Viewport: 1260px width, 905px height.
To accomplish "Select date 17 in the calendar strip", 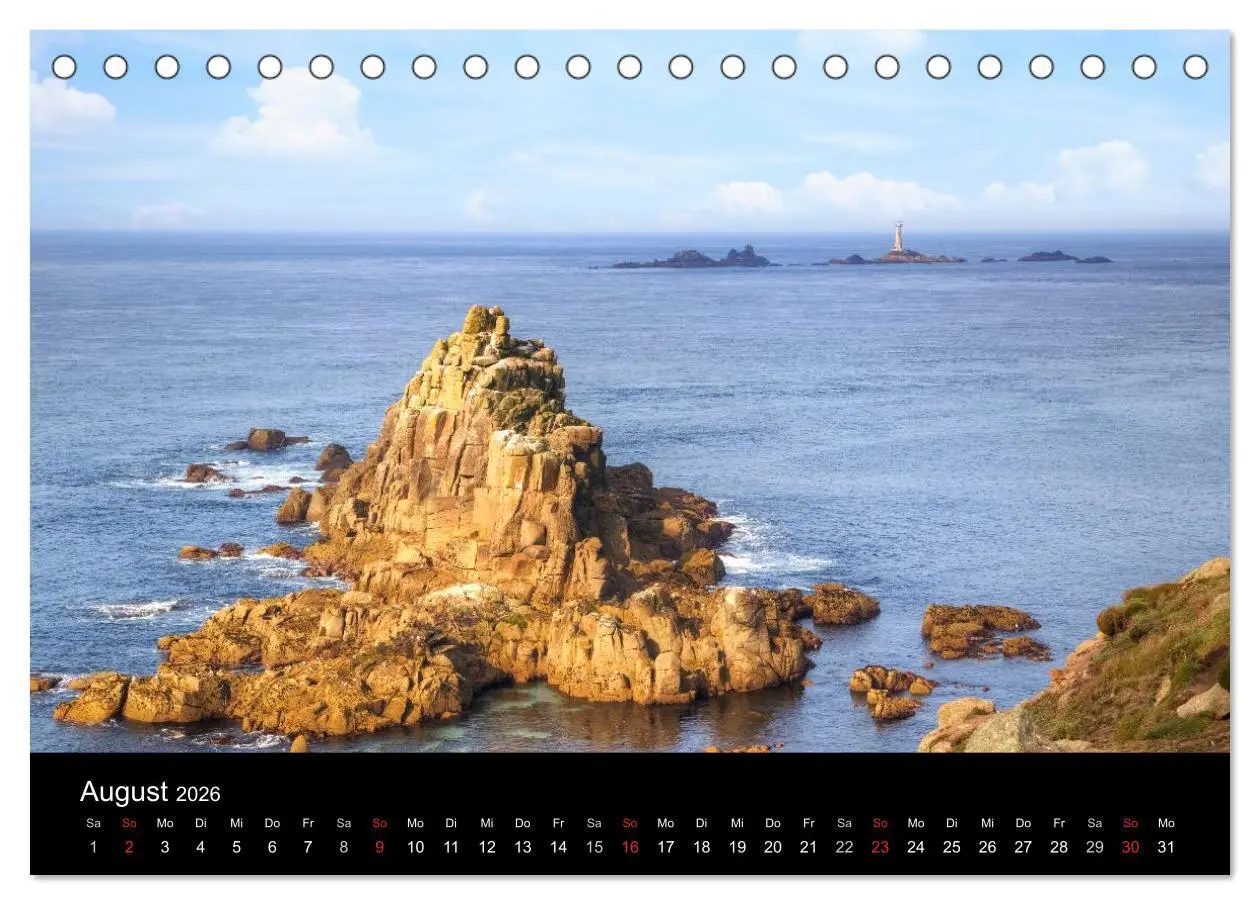I will point(666,847).
